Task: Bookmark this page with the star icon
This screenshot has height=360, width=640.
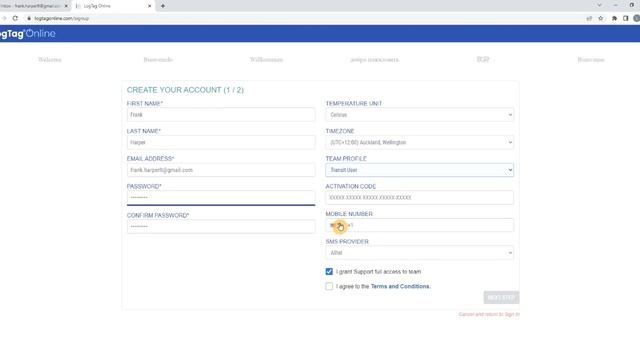Action: 600,18
